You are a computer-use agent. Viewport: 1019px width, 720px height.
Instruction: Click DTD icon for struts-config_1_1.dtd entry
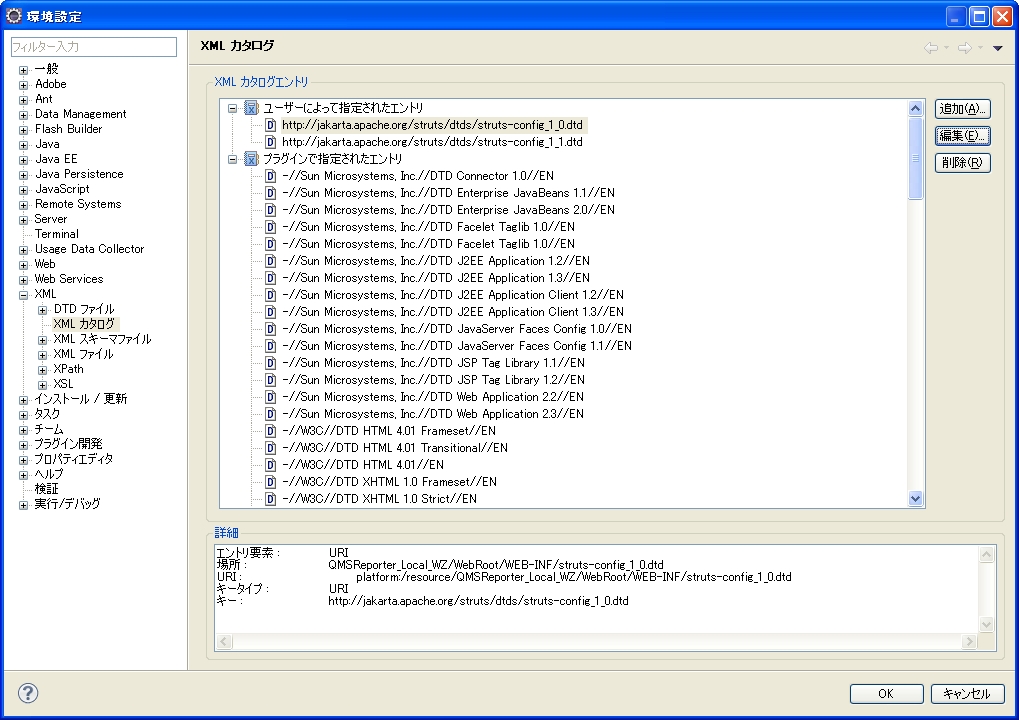pos(270,142)
